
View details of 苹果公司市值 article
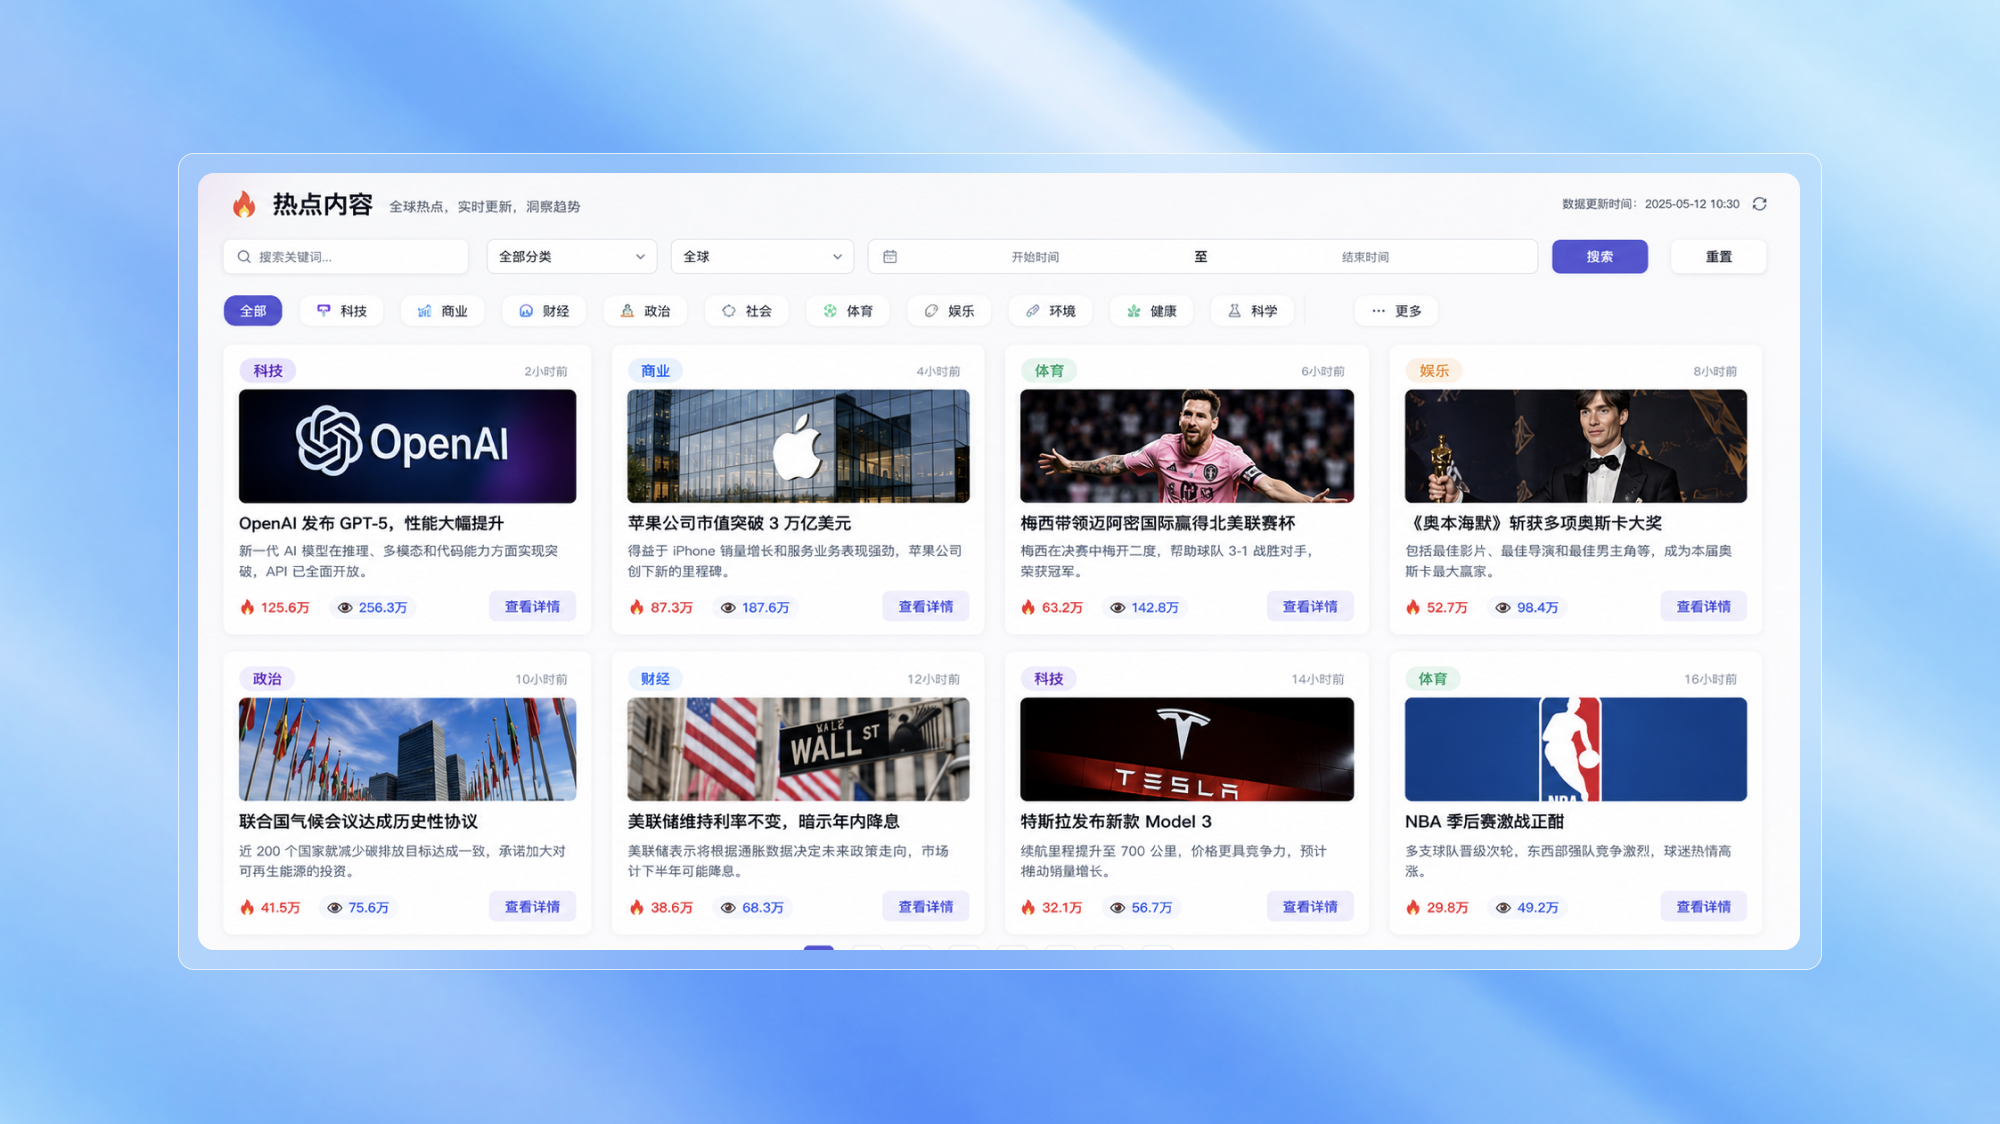926,606
